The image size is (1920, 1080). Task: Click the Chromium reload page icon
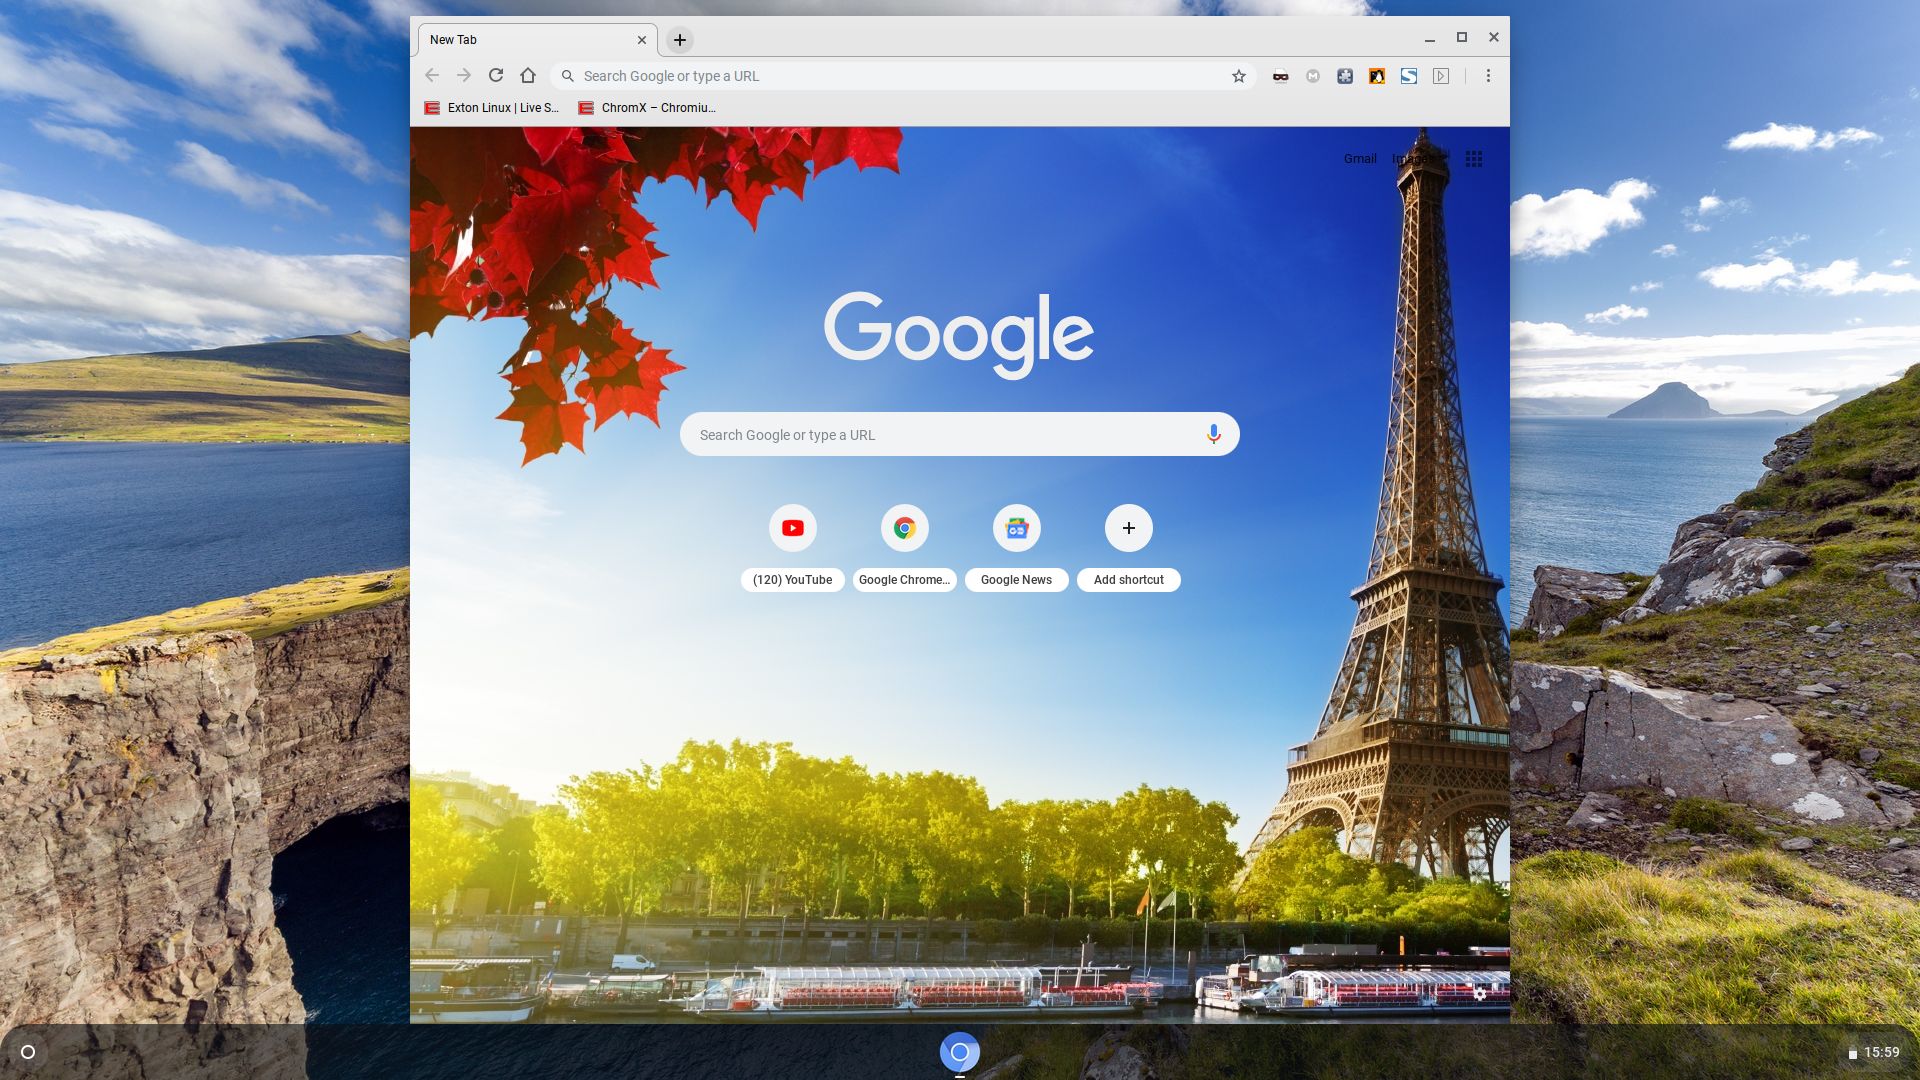click(496, 75)
